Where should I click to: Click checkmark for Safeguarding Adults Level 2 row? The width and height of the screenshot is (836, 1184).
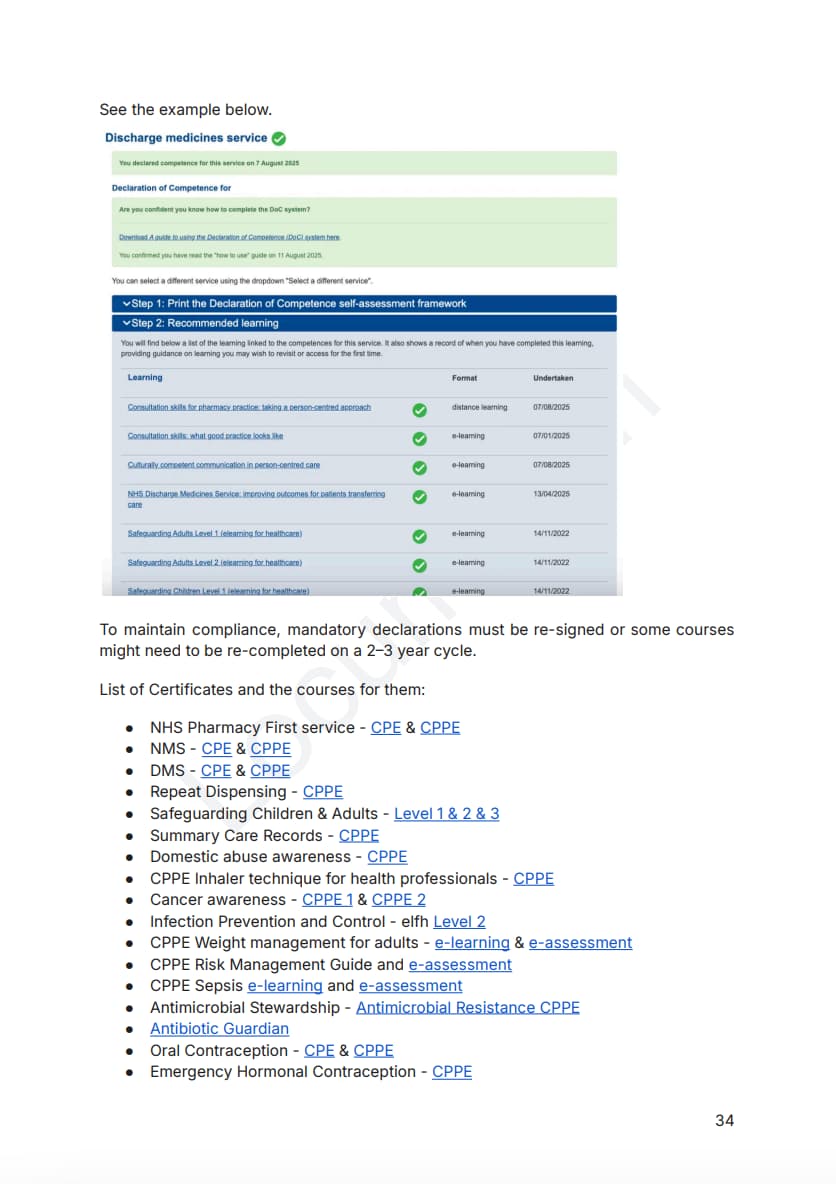[420, 564]
